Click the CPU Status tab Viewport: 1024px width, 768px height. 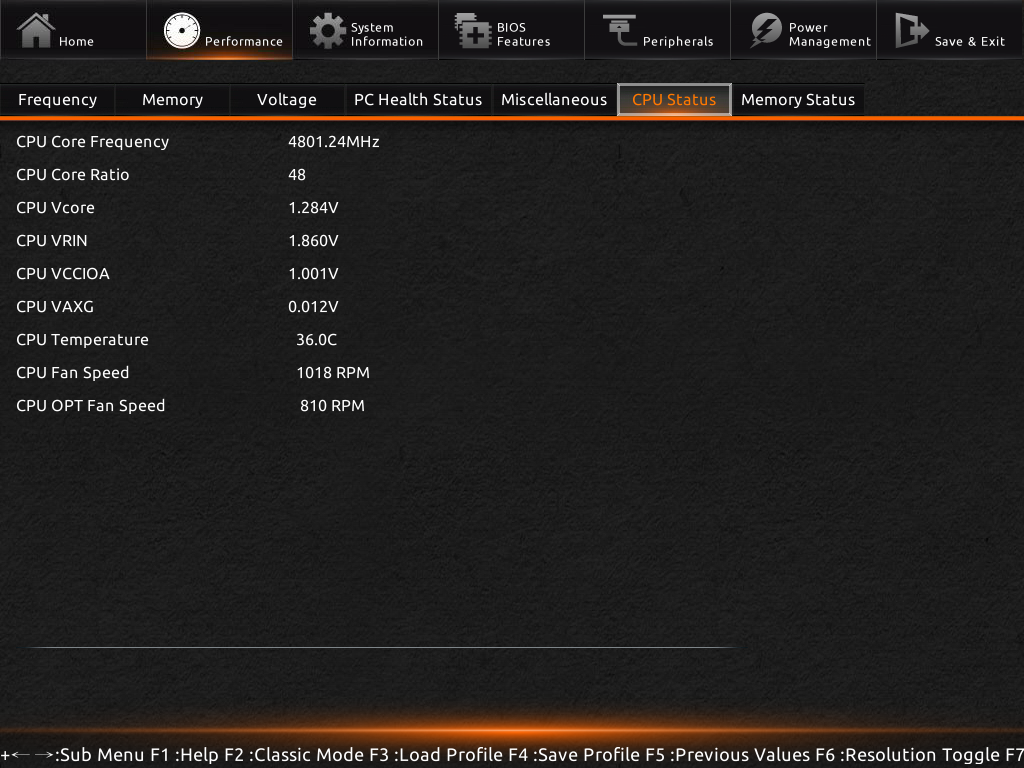click(674, 100)
